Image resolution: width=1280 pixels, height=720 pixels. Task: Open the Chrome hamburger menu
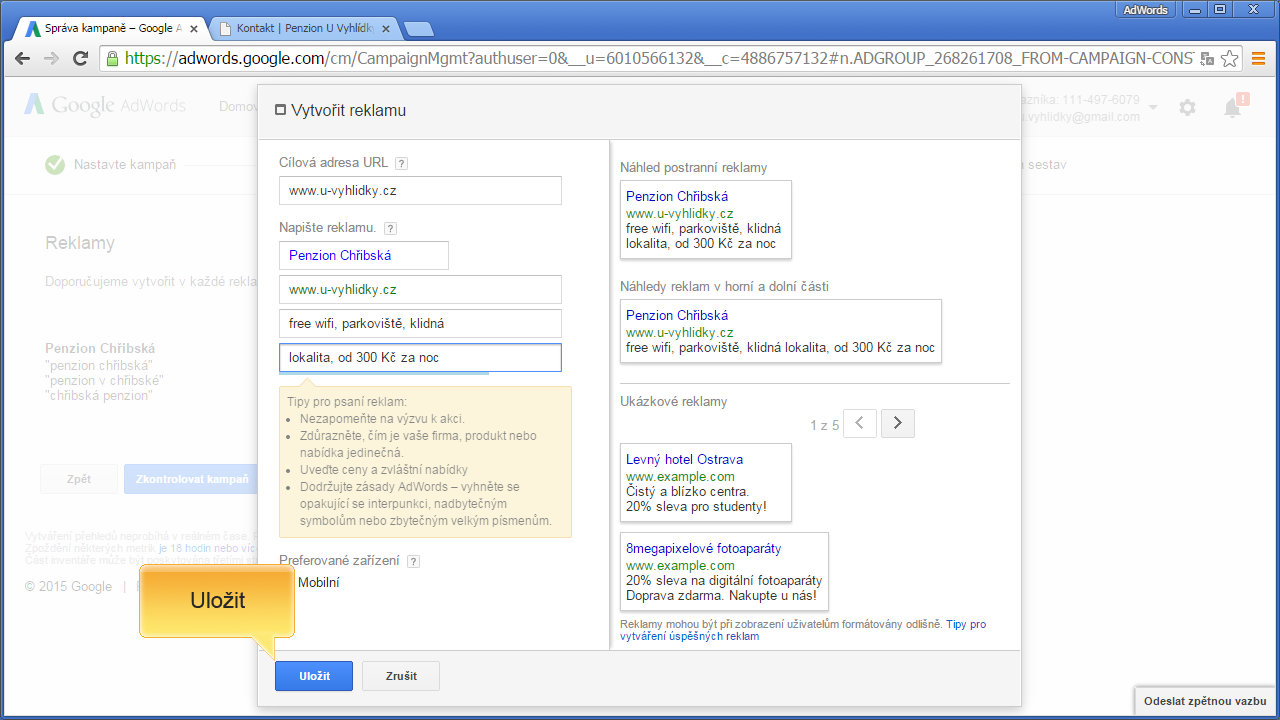tap(1258, 58)
